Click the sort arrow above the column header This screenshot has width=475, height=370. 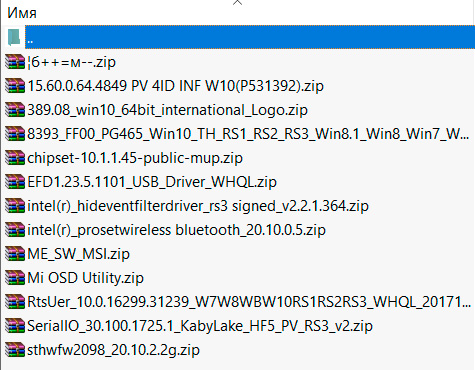[237, 3]
